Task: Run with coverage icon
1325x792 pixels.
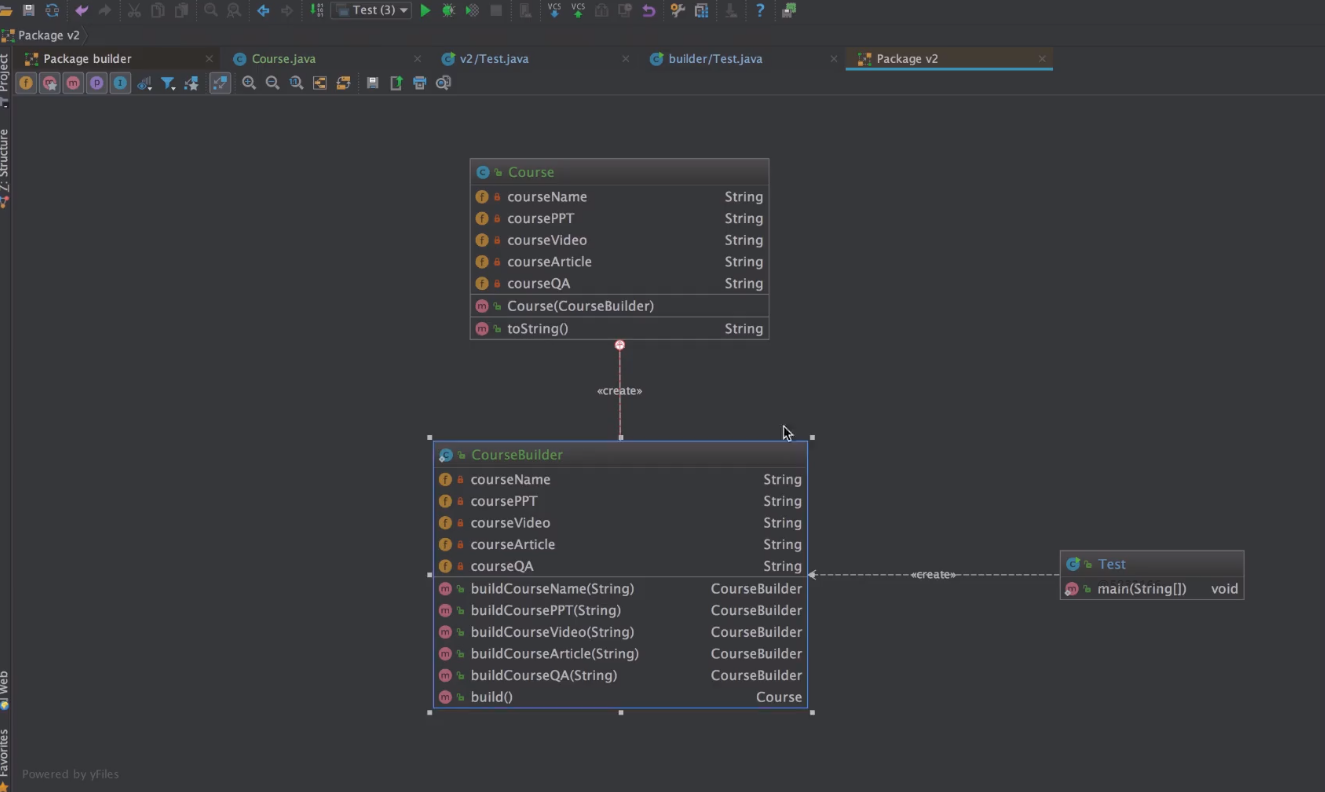Action: [472, 10]
